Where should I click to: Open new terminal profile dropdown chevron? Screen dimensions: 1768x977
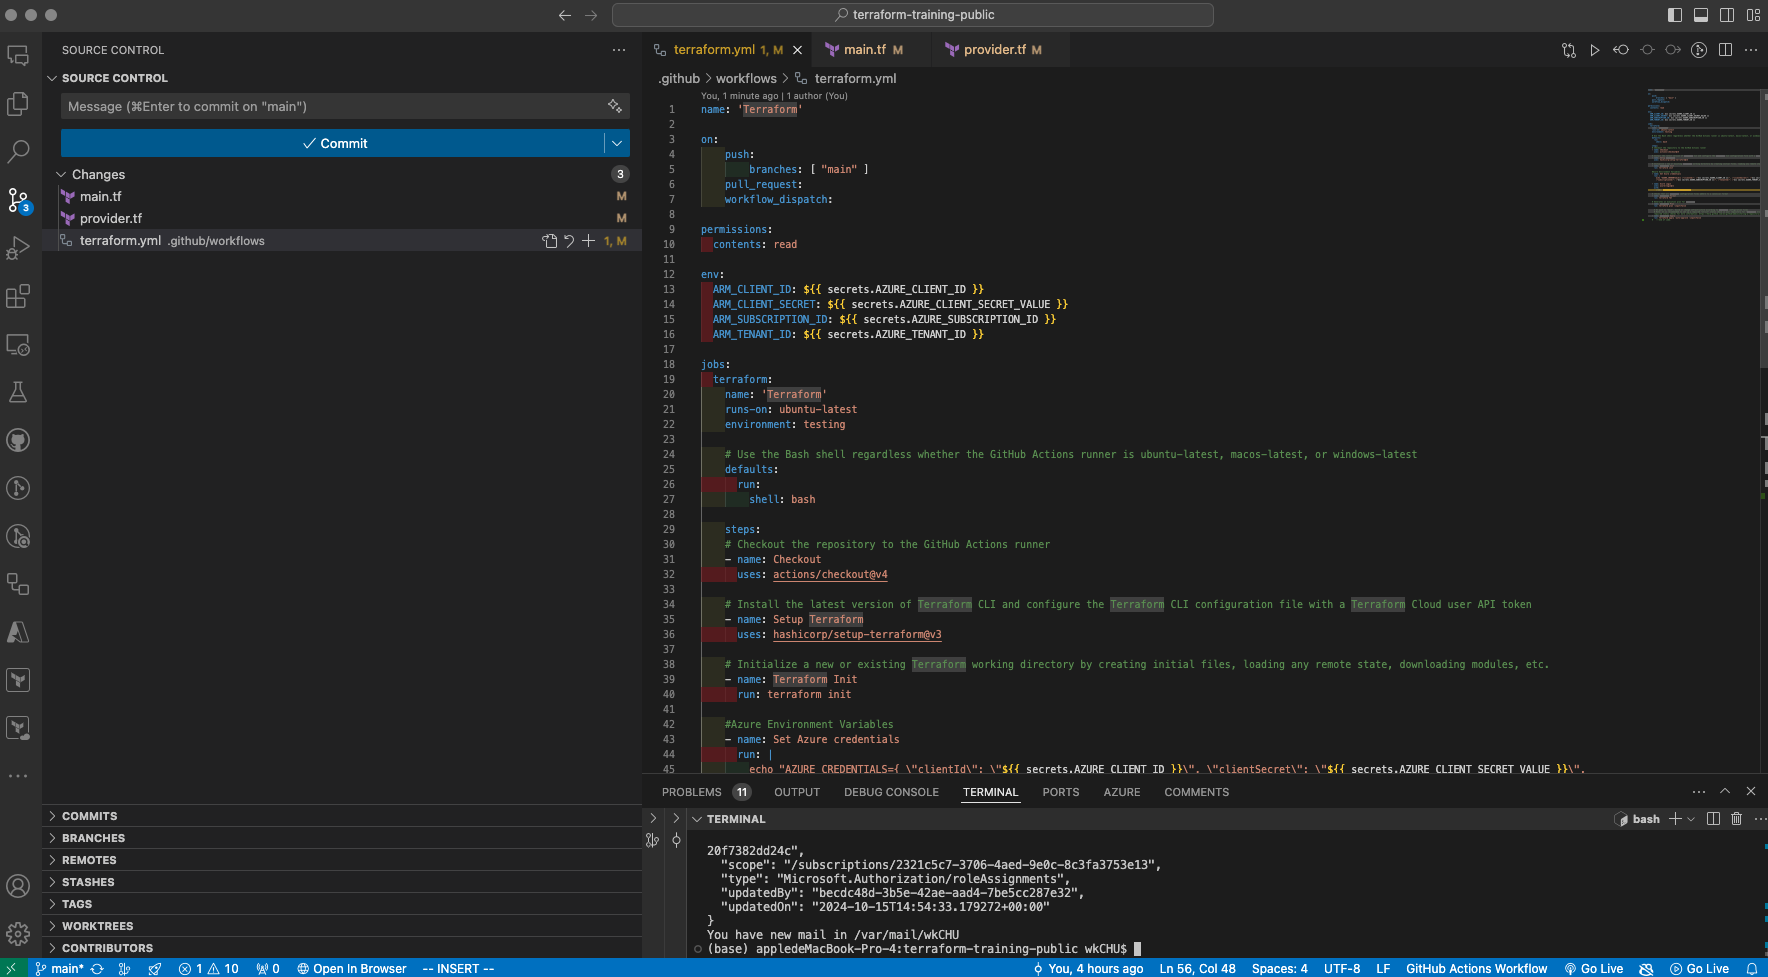[1691, 819]
